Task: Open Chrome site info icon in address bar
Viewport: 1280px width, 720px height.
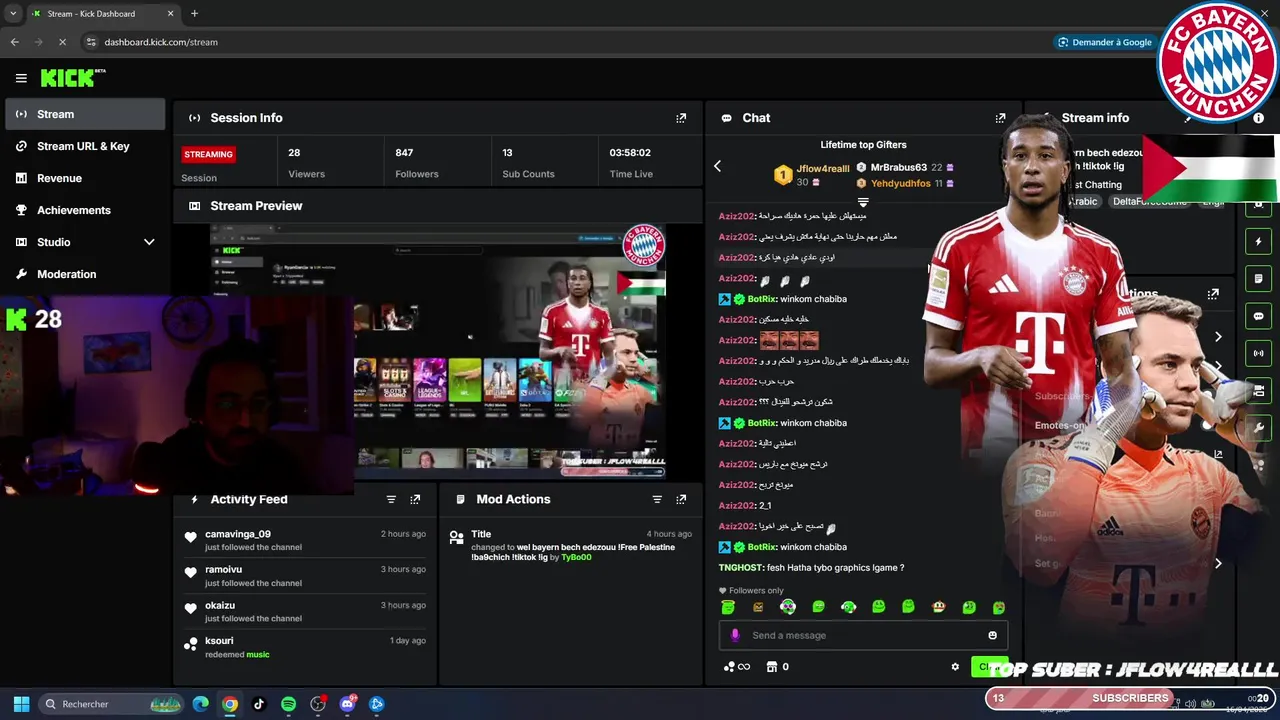Action: tap(91, 42)
